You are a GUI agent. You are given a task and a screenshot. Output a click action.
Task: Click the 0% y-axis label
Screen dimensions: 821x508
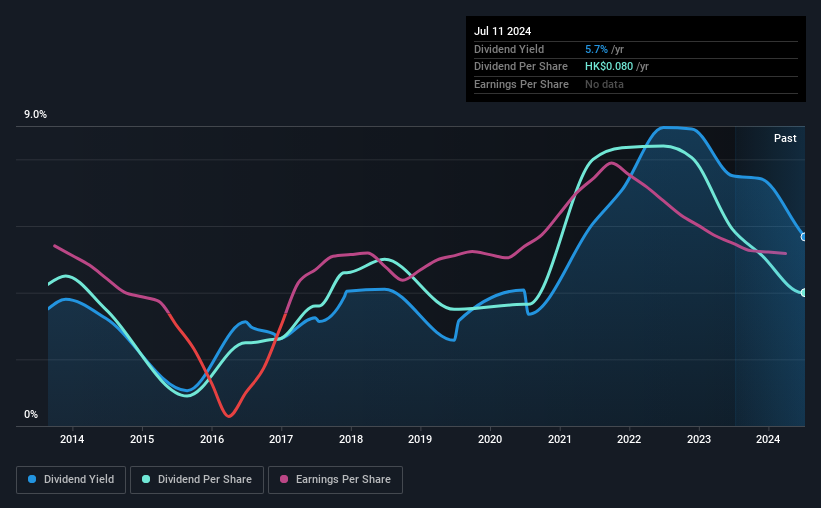(x=31, y=414)
